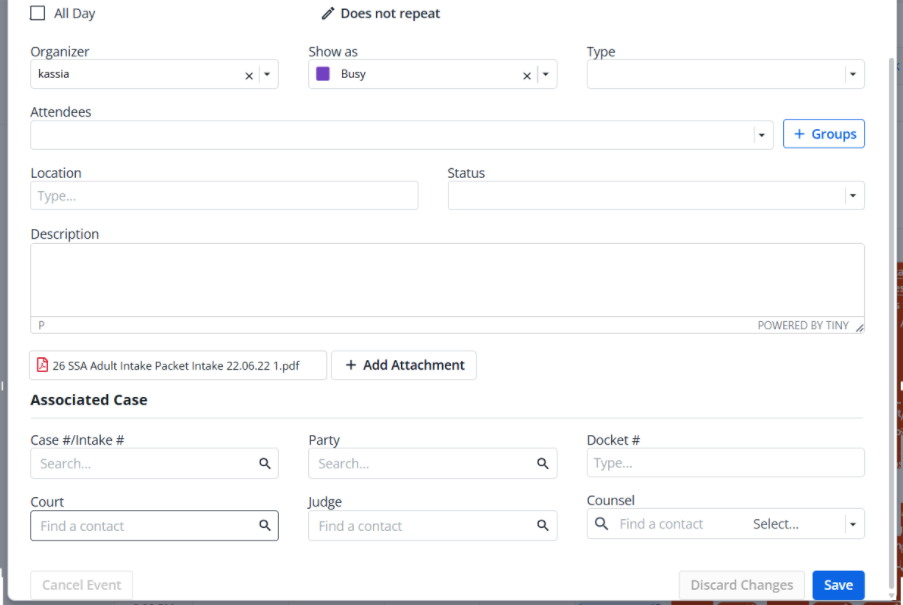Click the PDF icon on the attached intake packet
Image resolution: width=903 pixels, height=605 pixels.
tap(42, 365)
